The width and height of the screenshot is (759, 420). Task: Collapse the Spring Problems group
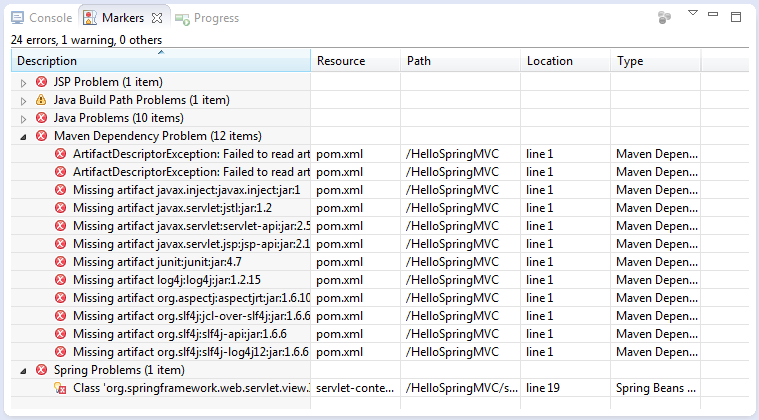(x=23, y=371)
